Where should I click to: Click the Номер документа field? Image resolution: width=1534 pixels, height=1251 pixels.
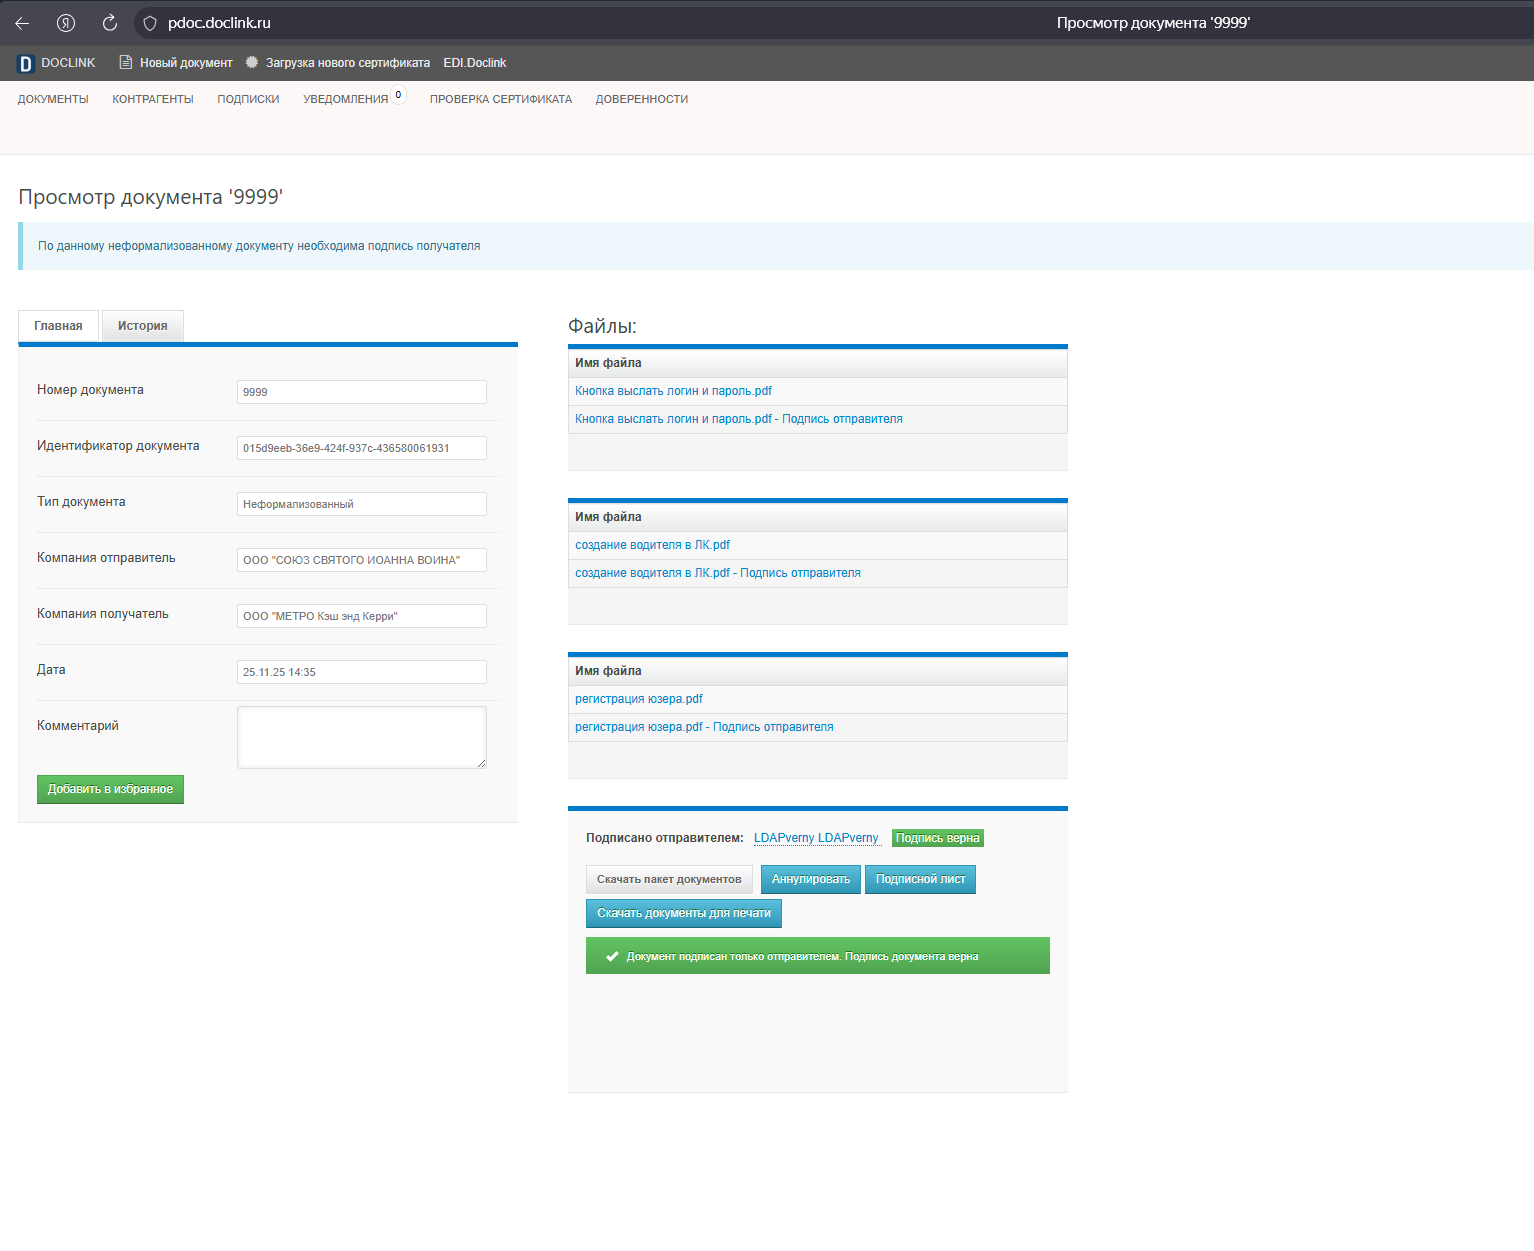point(362,392)
